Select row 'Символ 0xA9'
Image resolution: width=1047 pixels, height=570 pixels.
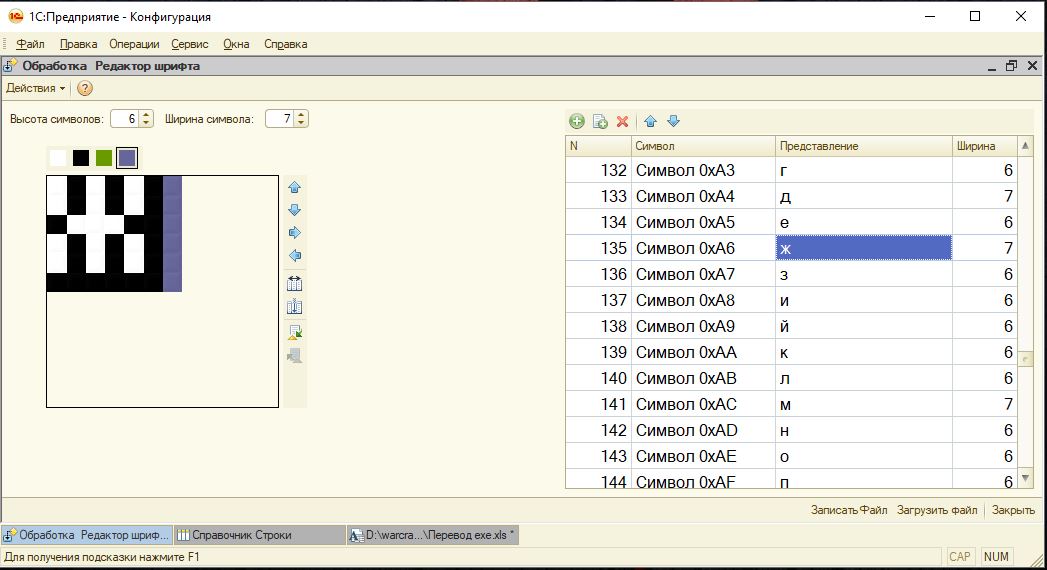(791, 326)
